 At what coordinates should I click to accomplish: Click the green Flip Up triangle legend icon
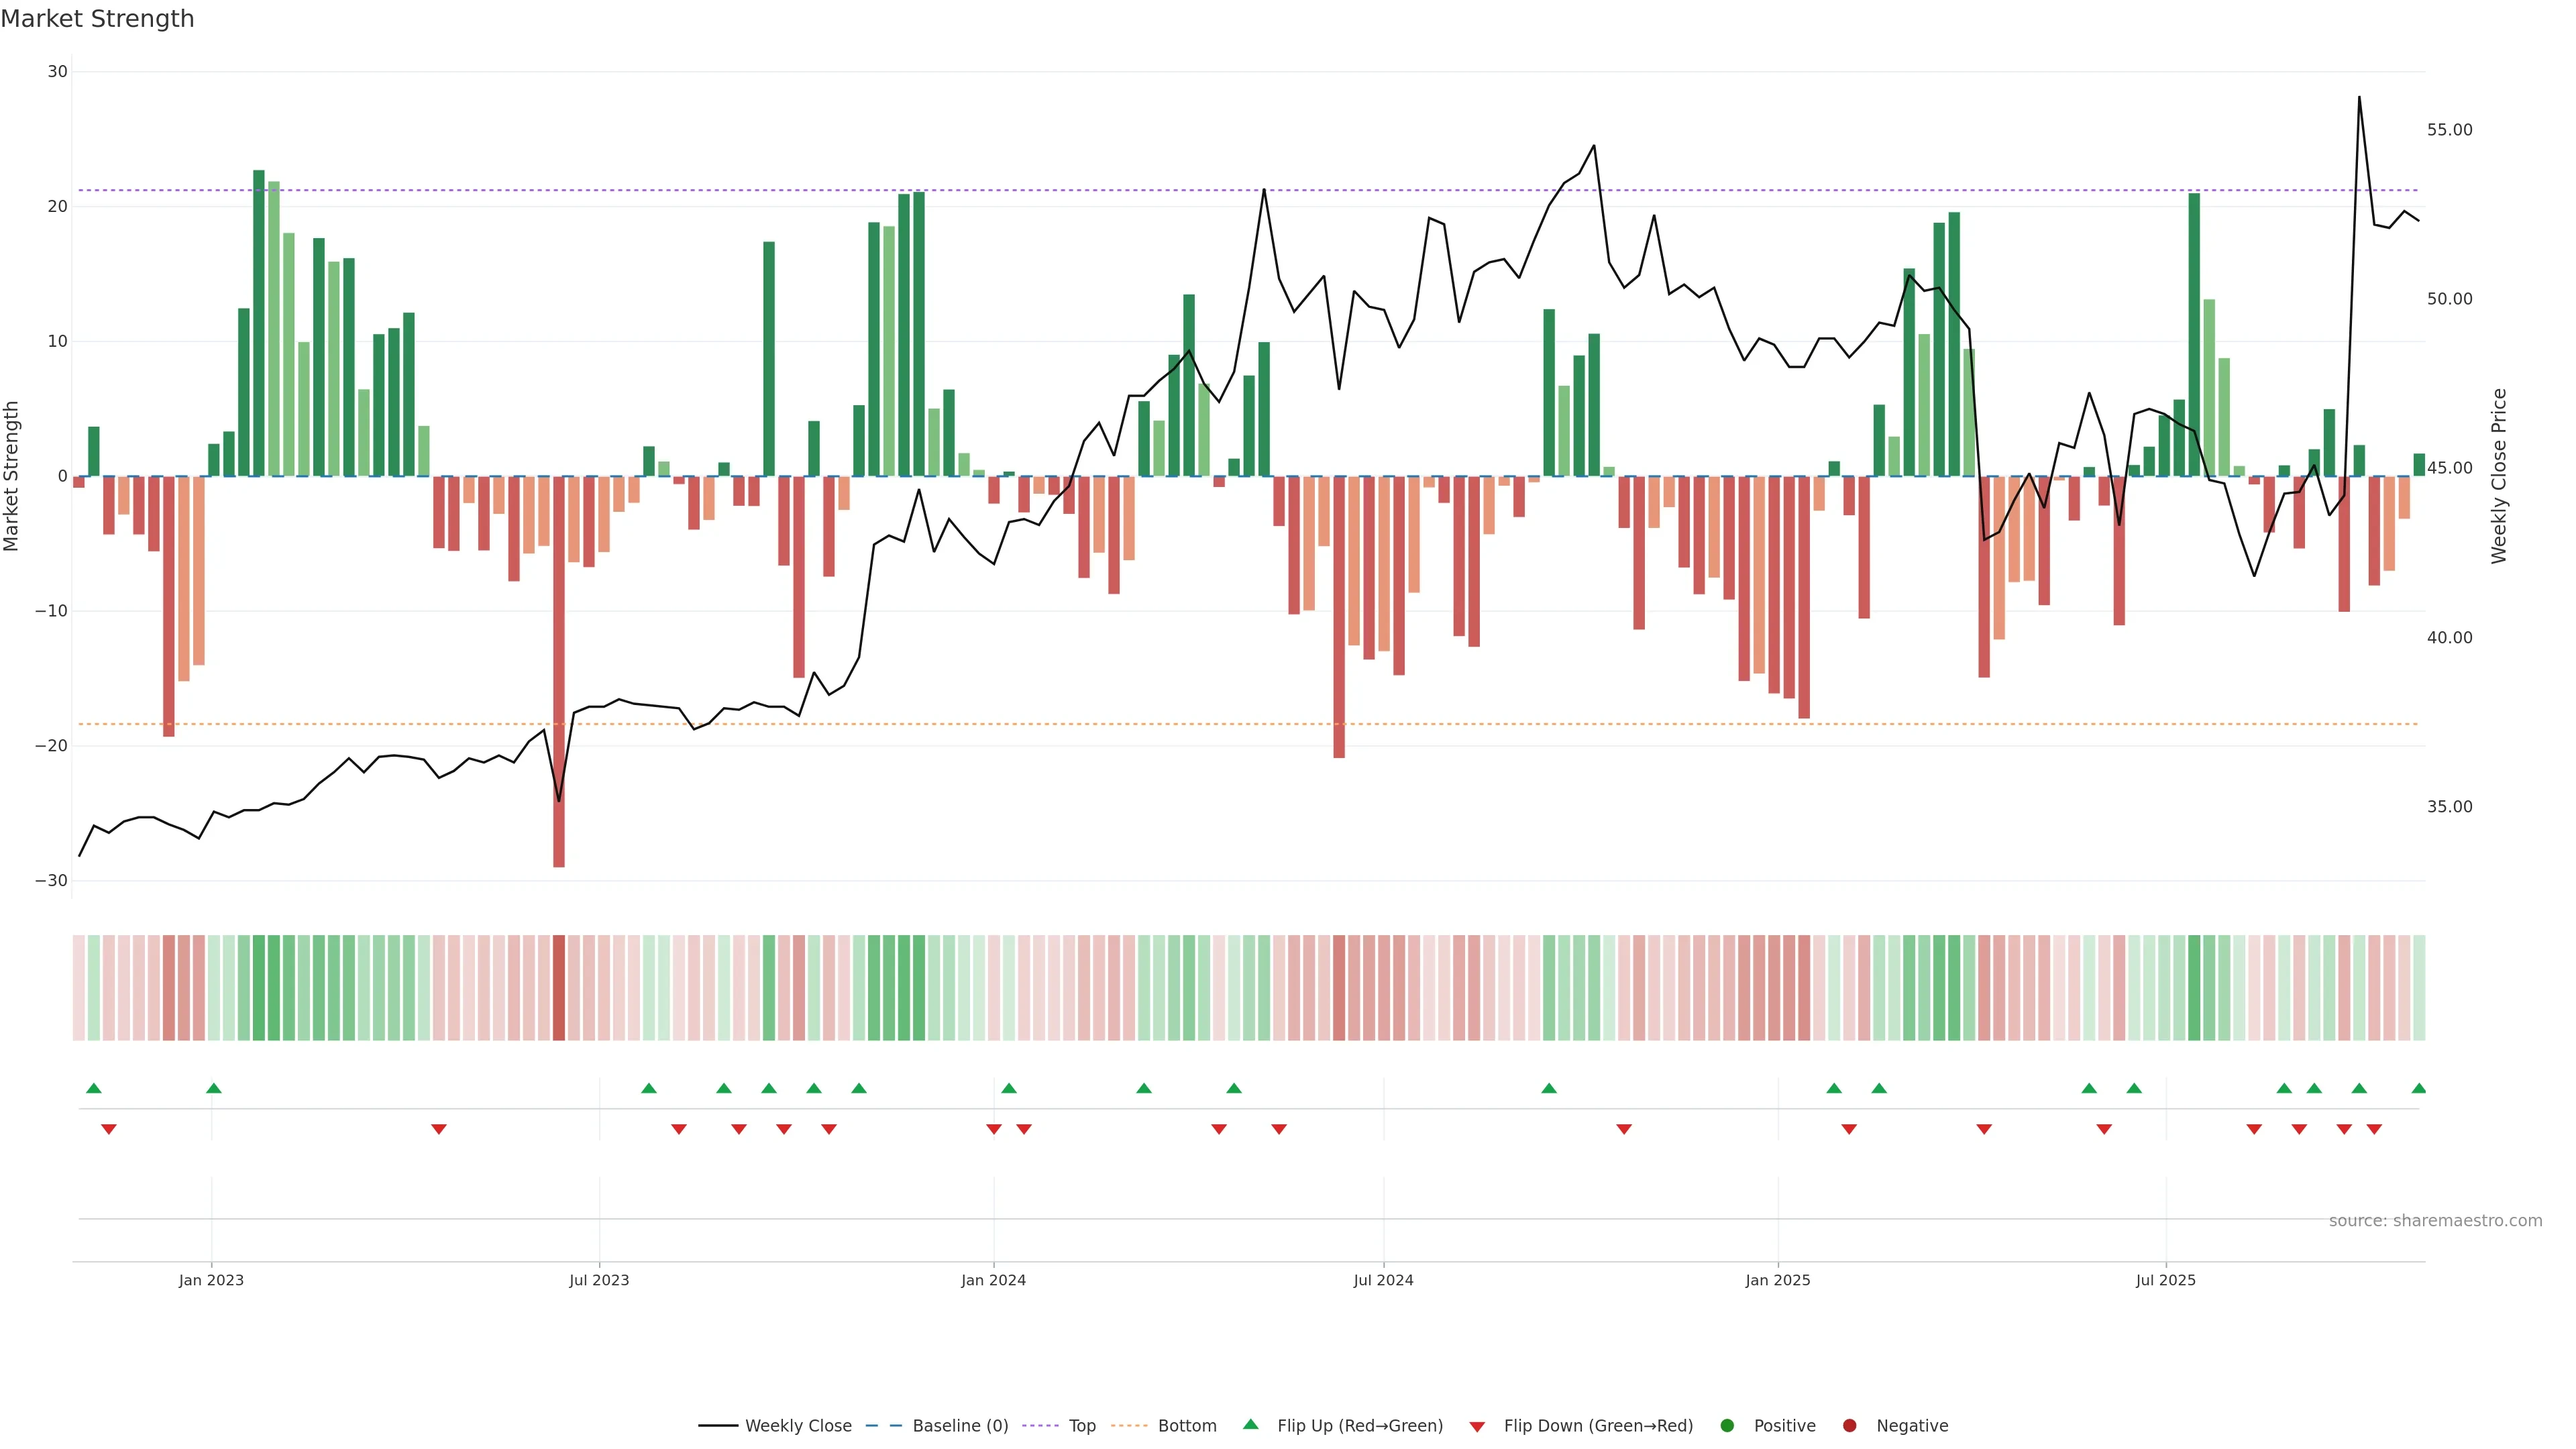click(1250, 1424)
